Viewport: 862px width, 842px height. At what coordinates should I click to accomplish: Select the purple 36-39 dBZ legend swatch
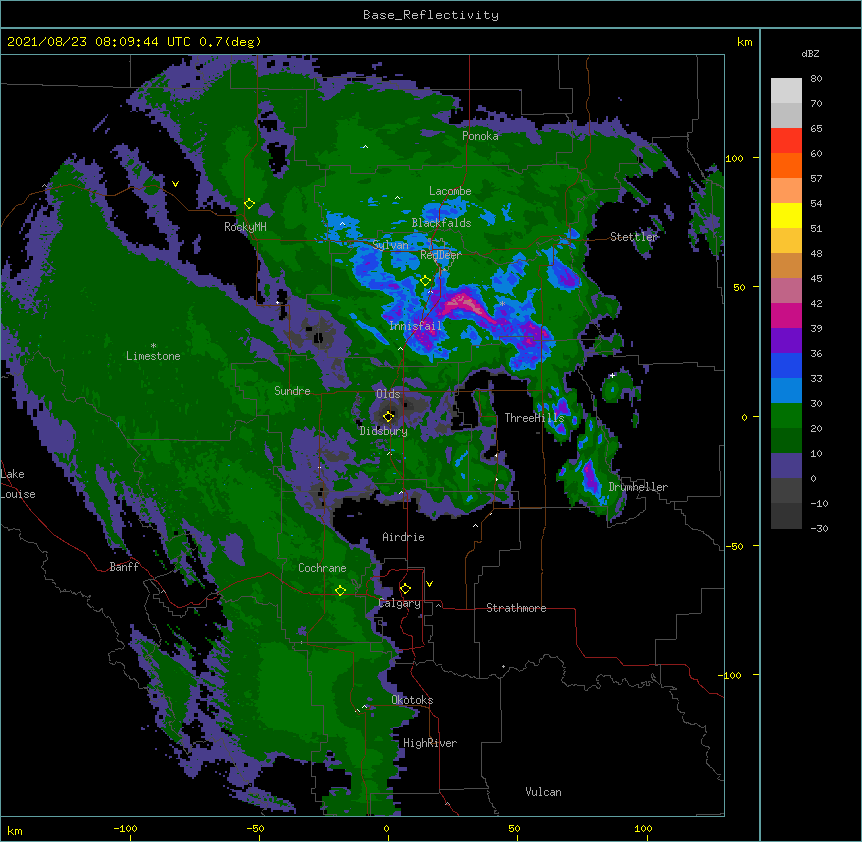point(786,341)
